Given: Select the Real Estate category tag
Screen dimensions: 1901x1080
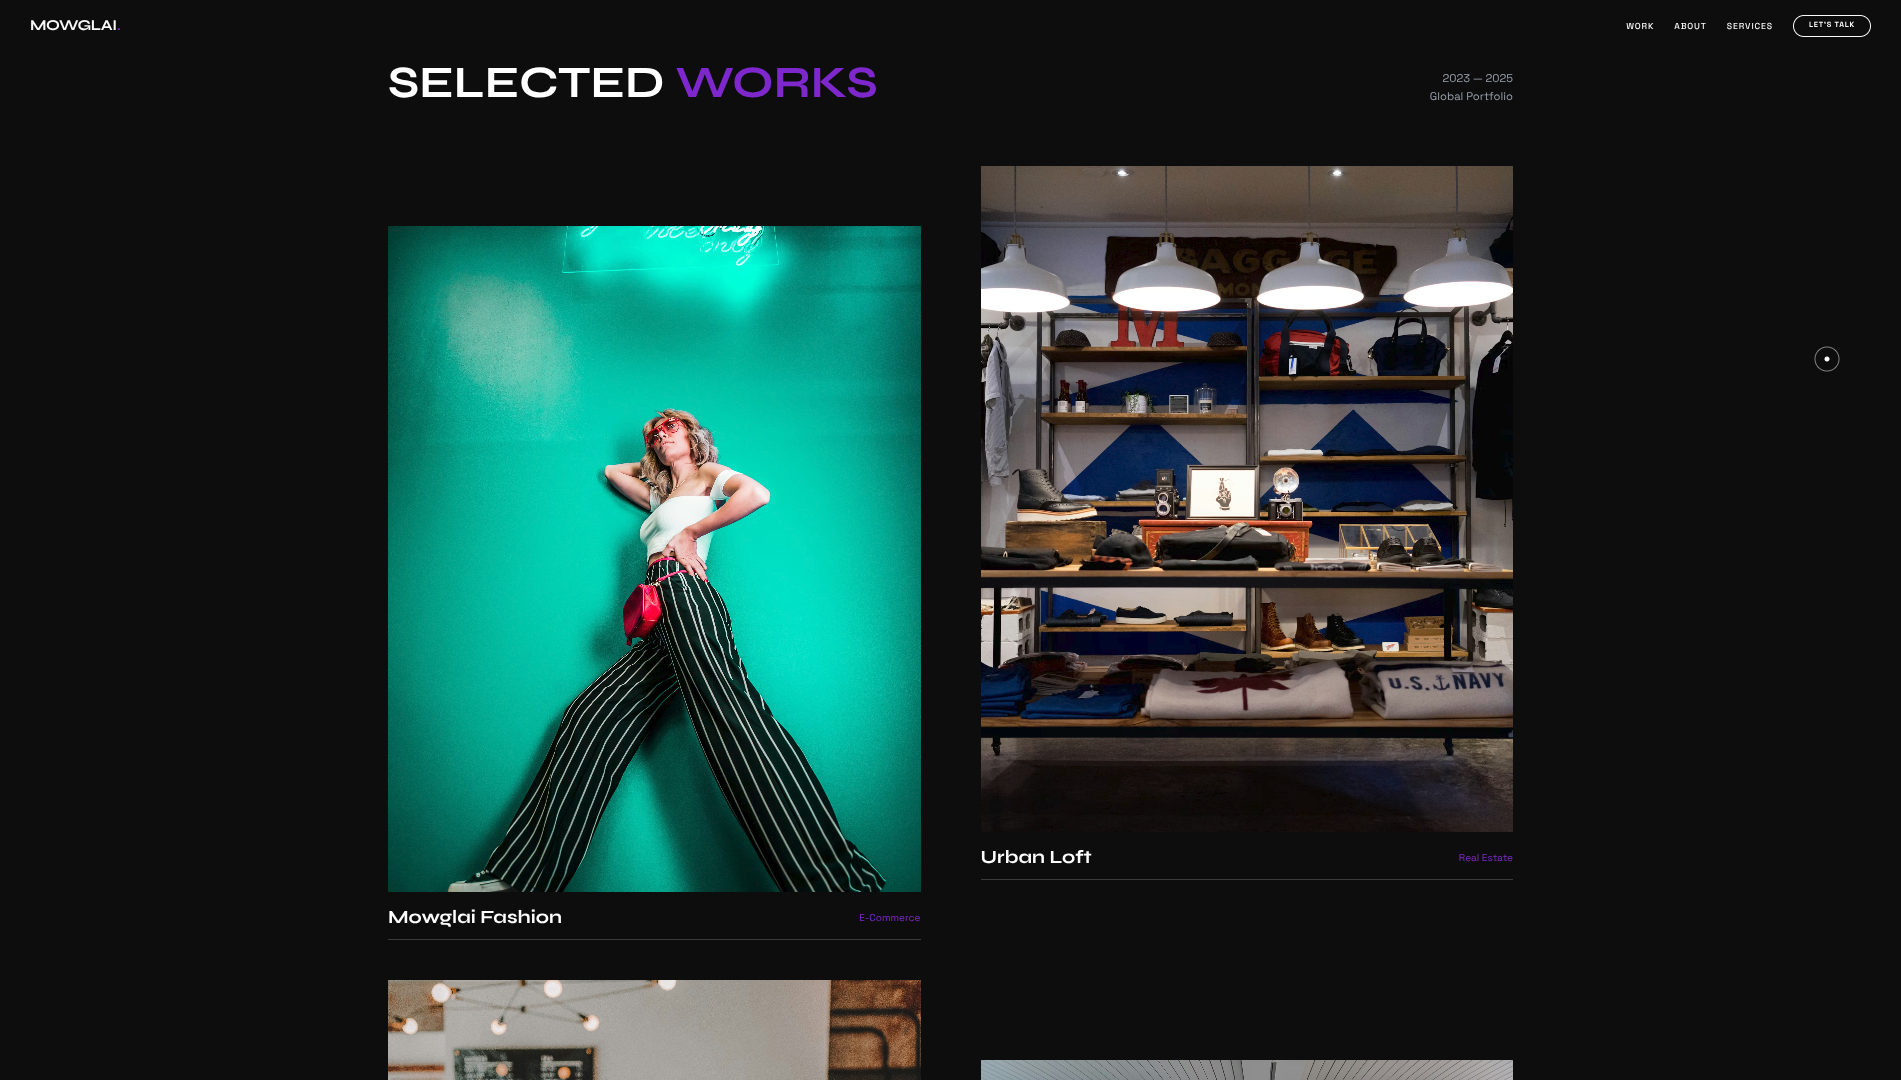Looking at the screenshot, I should click(1485, 858).
